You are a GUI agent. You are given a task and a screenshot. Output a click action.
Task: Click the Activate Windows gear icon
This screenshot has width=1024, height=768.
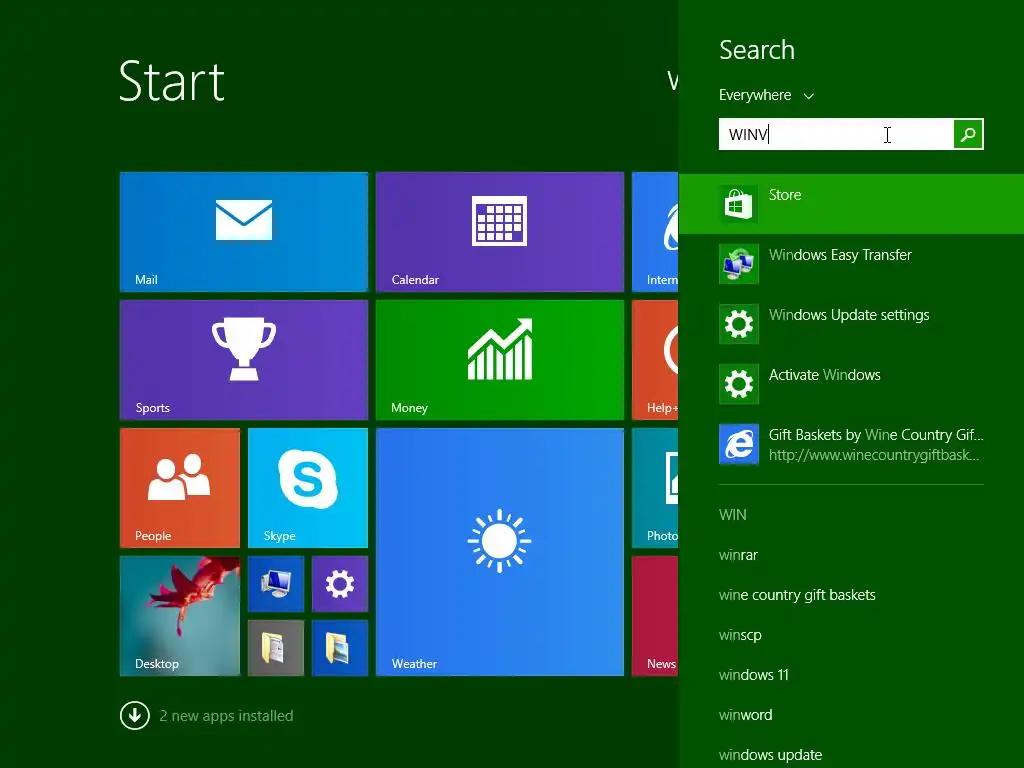739,384
